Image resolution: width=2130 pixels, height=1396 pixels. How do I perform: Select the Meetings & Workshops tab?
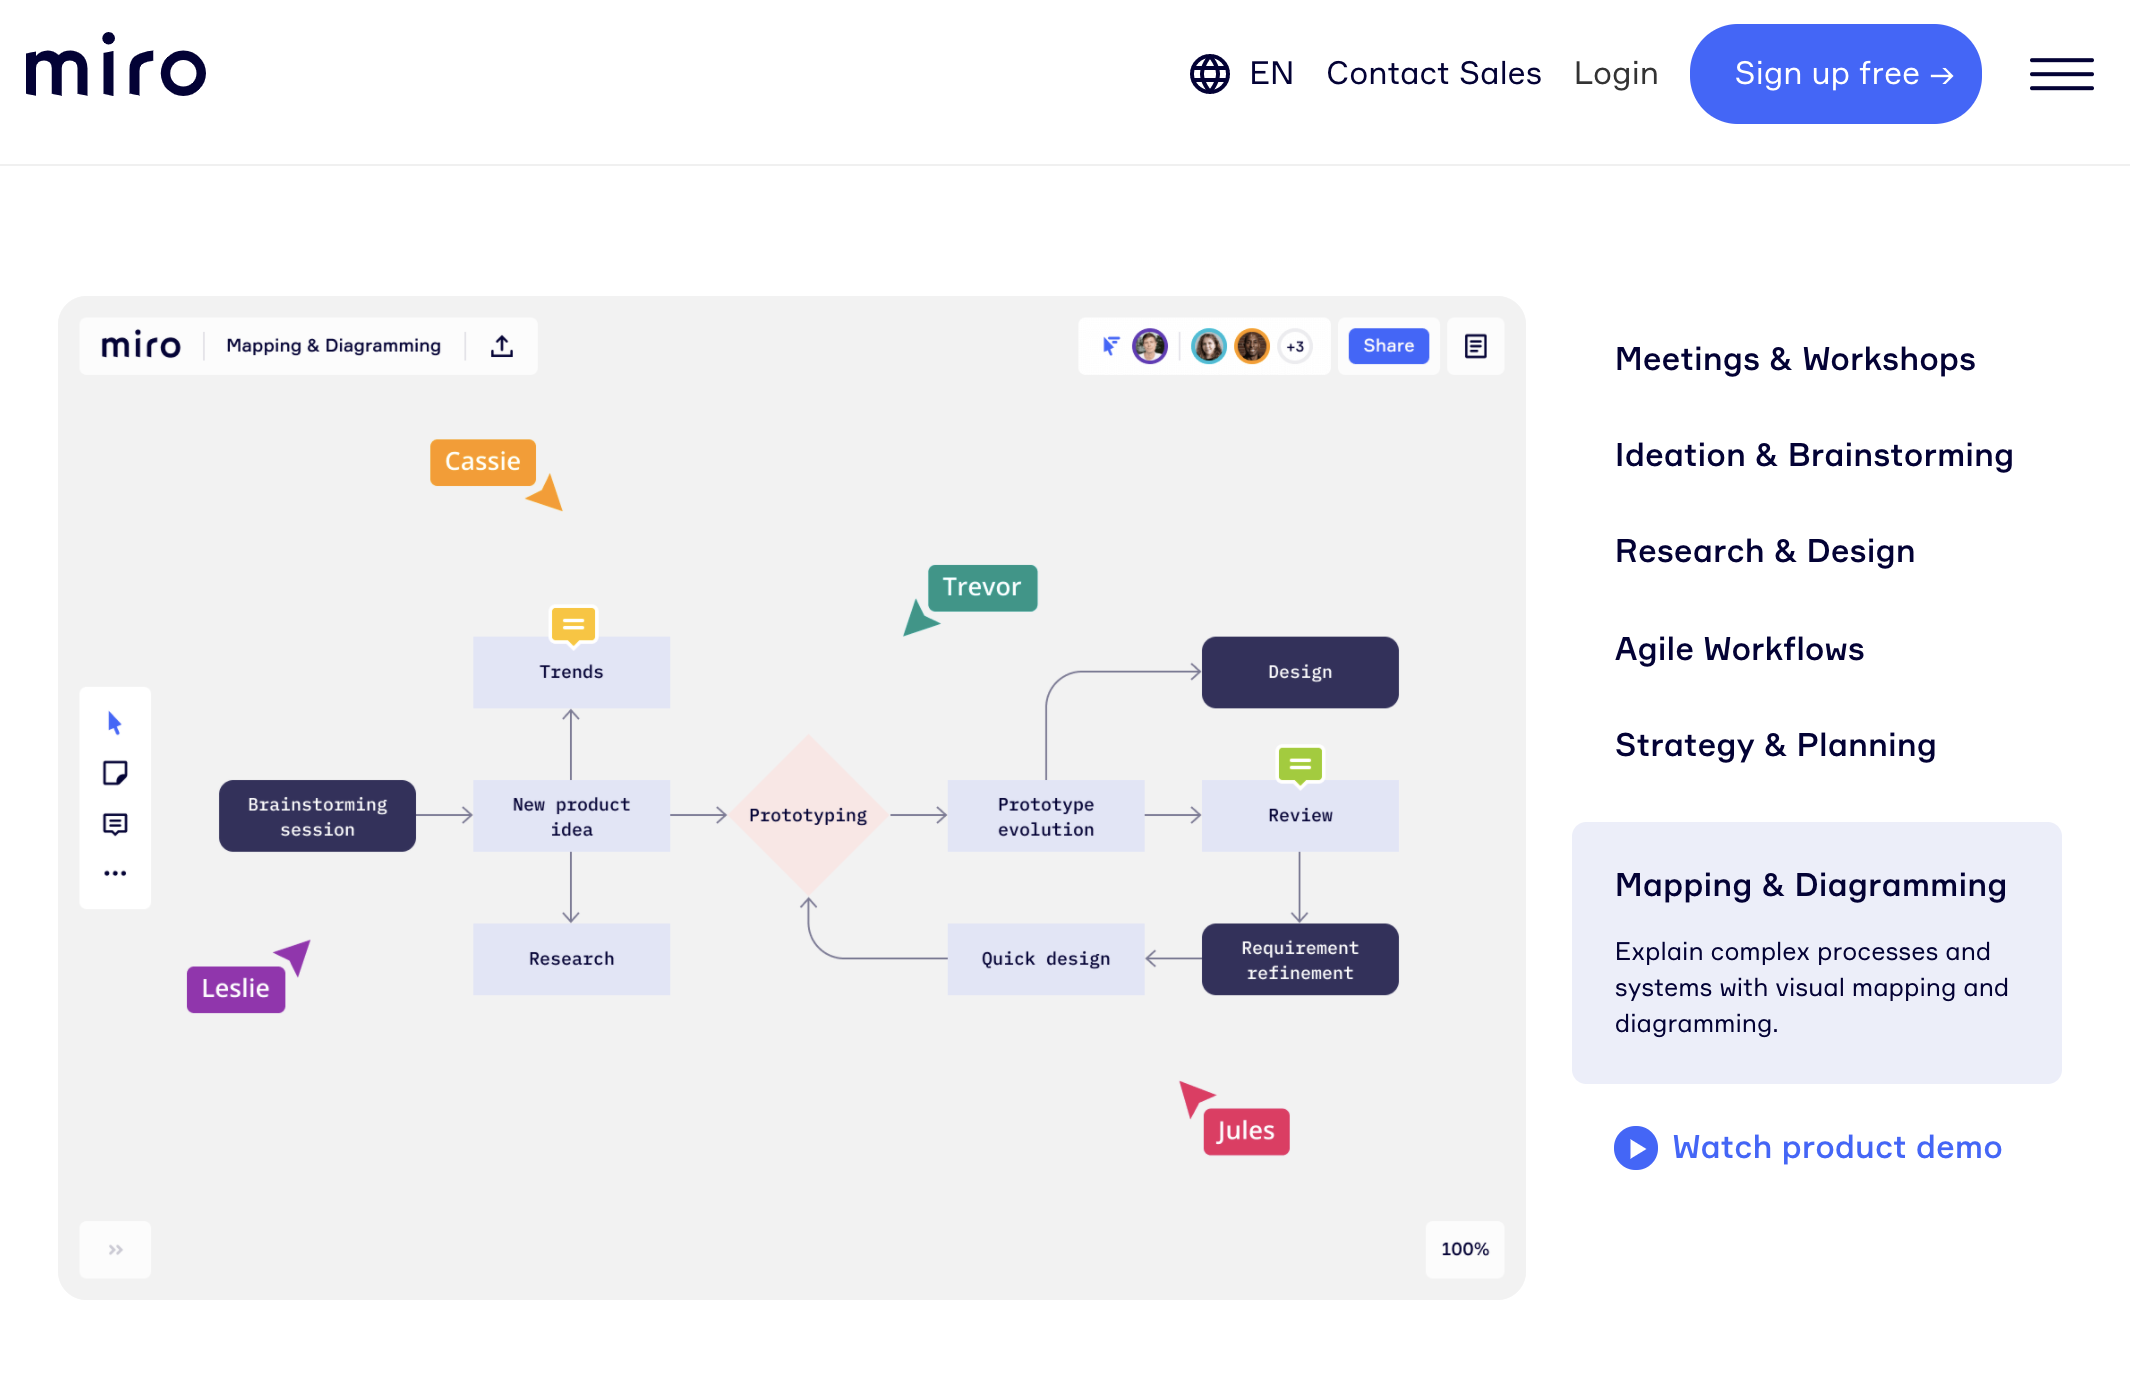click(x=1795, y=359)
